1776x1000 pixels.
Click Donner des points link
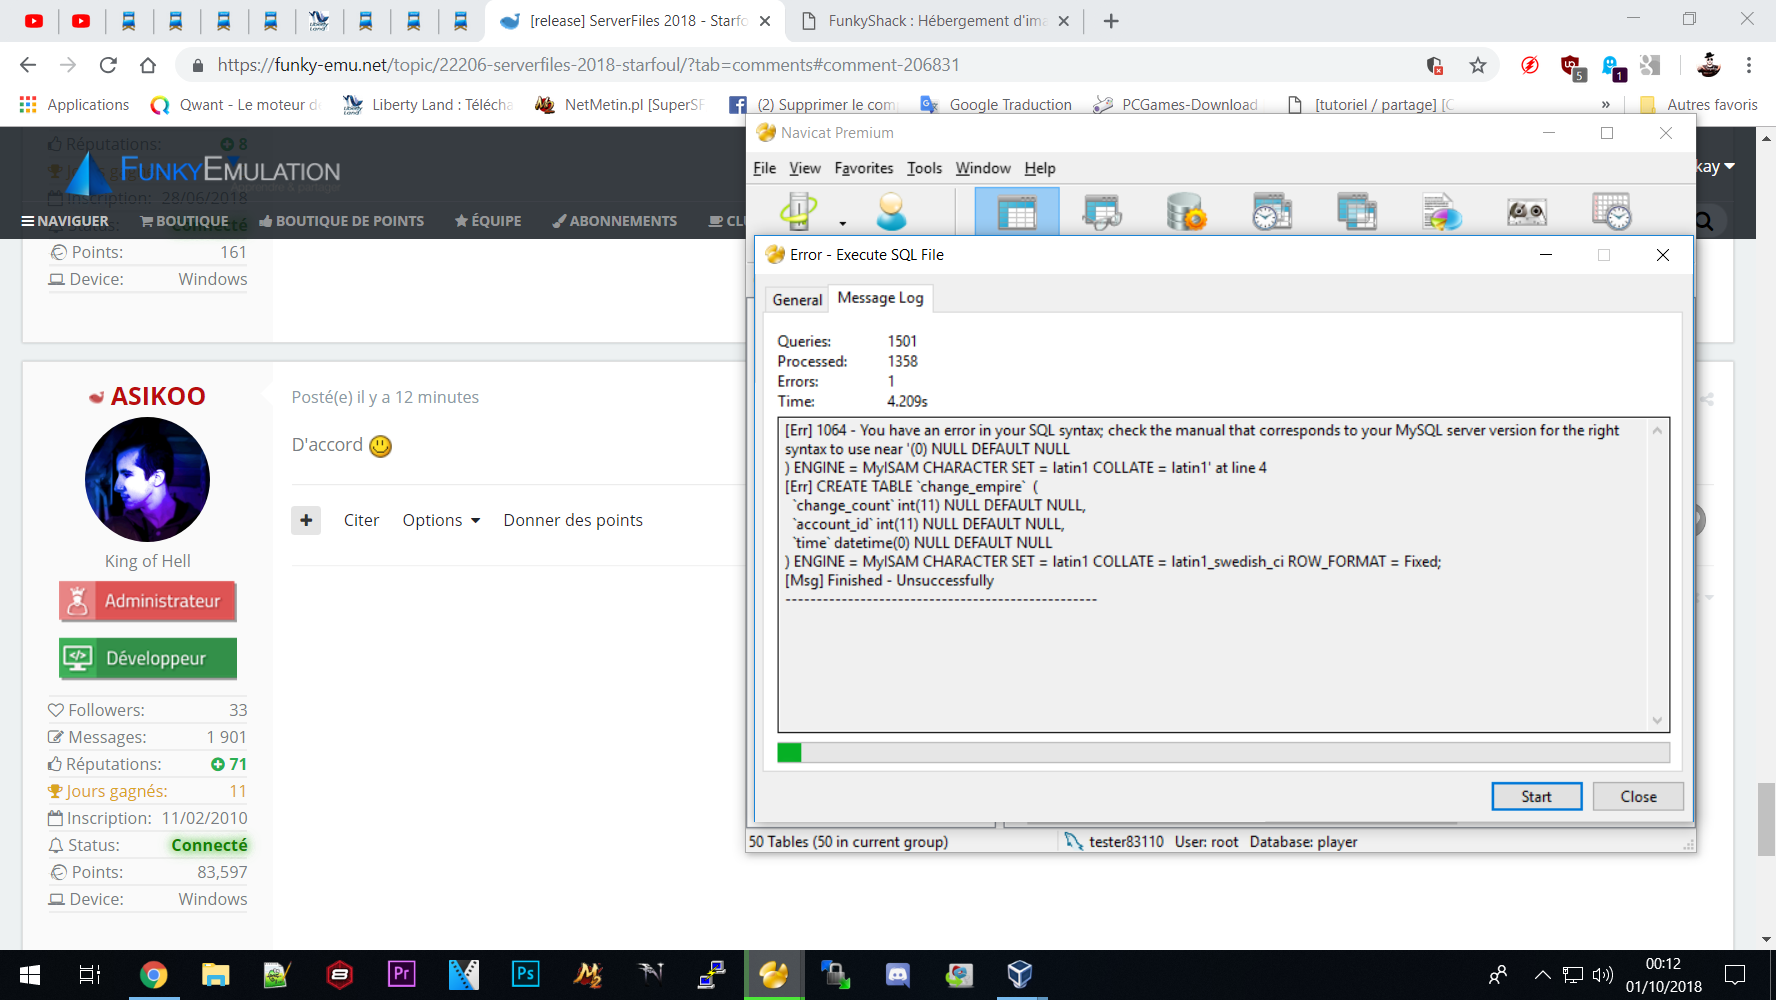[573, 520]
